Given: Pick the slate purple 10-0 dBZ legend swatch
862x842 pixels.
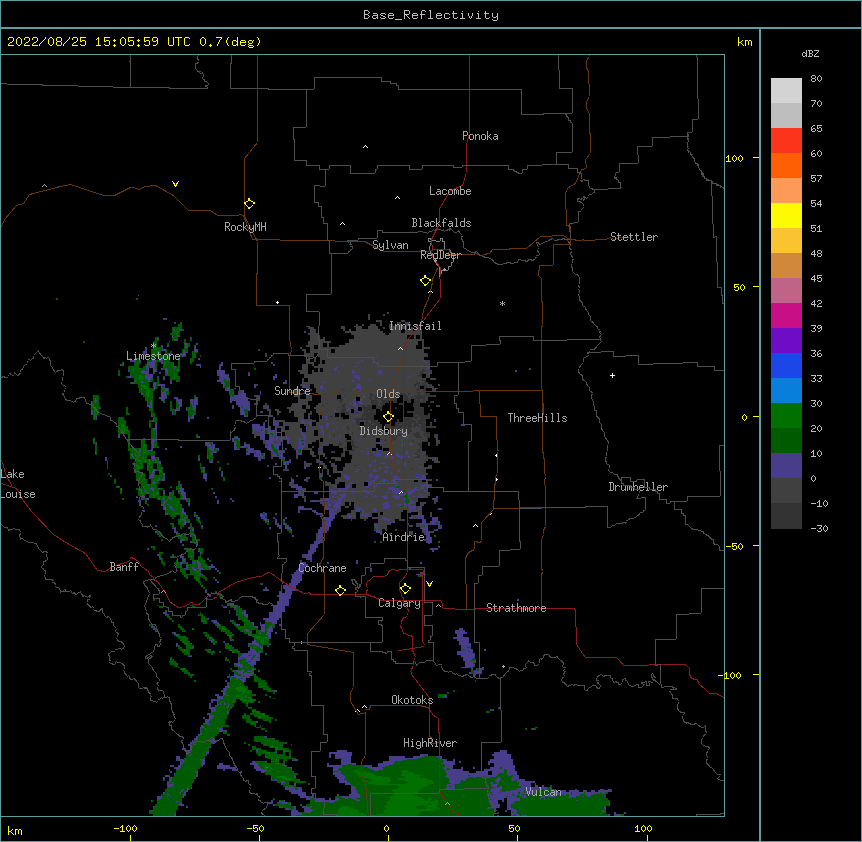Looking at the screenshot, I should pos(786,466).
